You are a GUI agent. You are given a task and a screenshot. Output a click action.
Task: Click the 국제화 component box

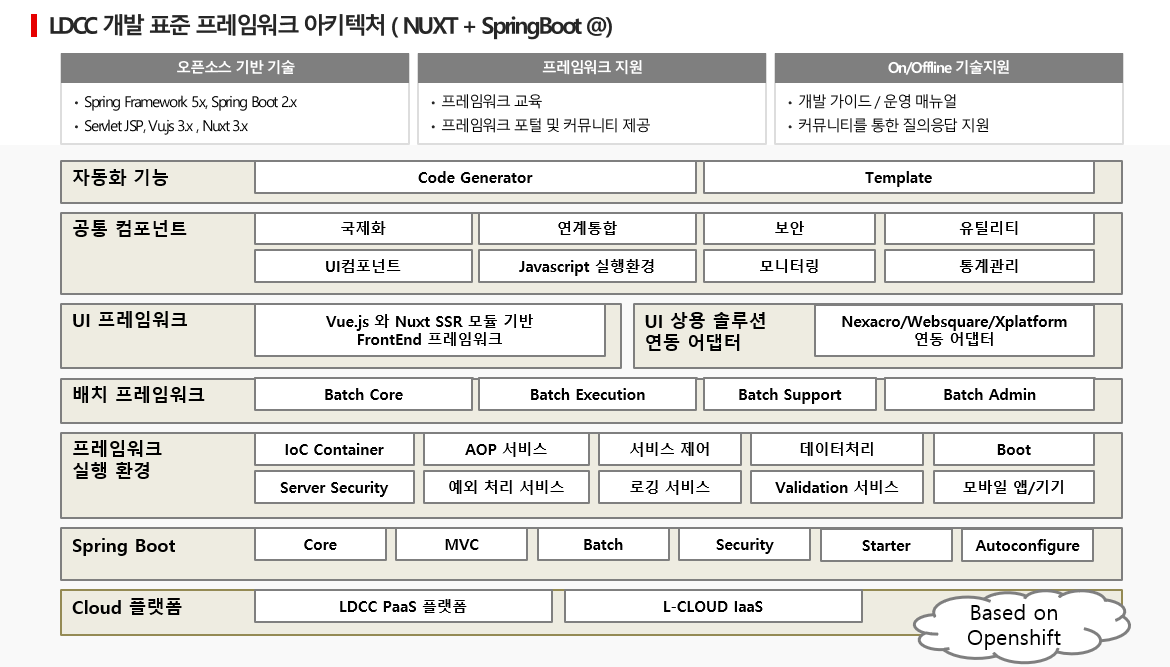point(363,228)
